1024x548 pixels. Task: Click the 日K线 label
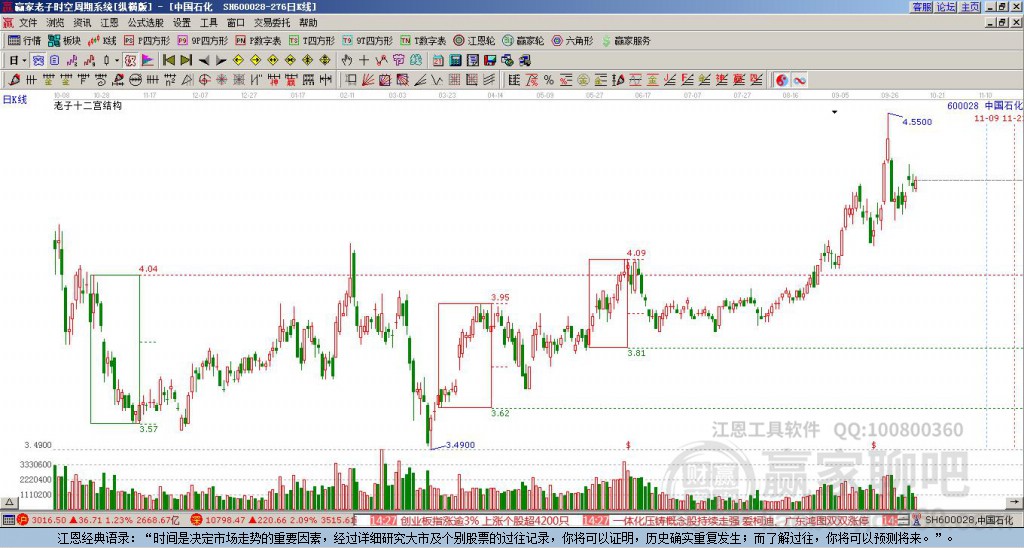pos(15,100)
